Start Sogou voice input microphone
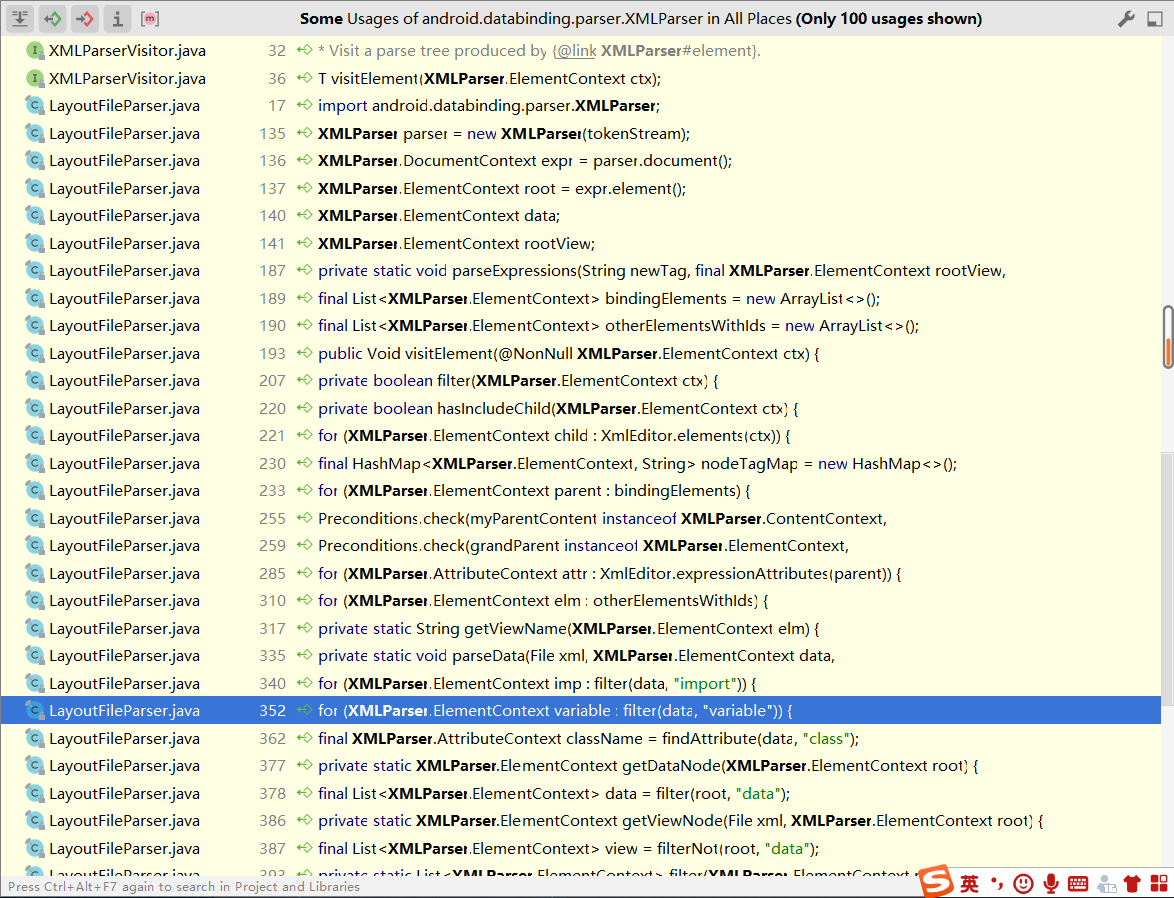Screen dimensions: 1174x898 click(1050, 883)
